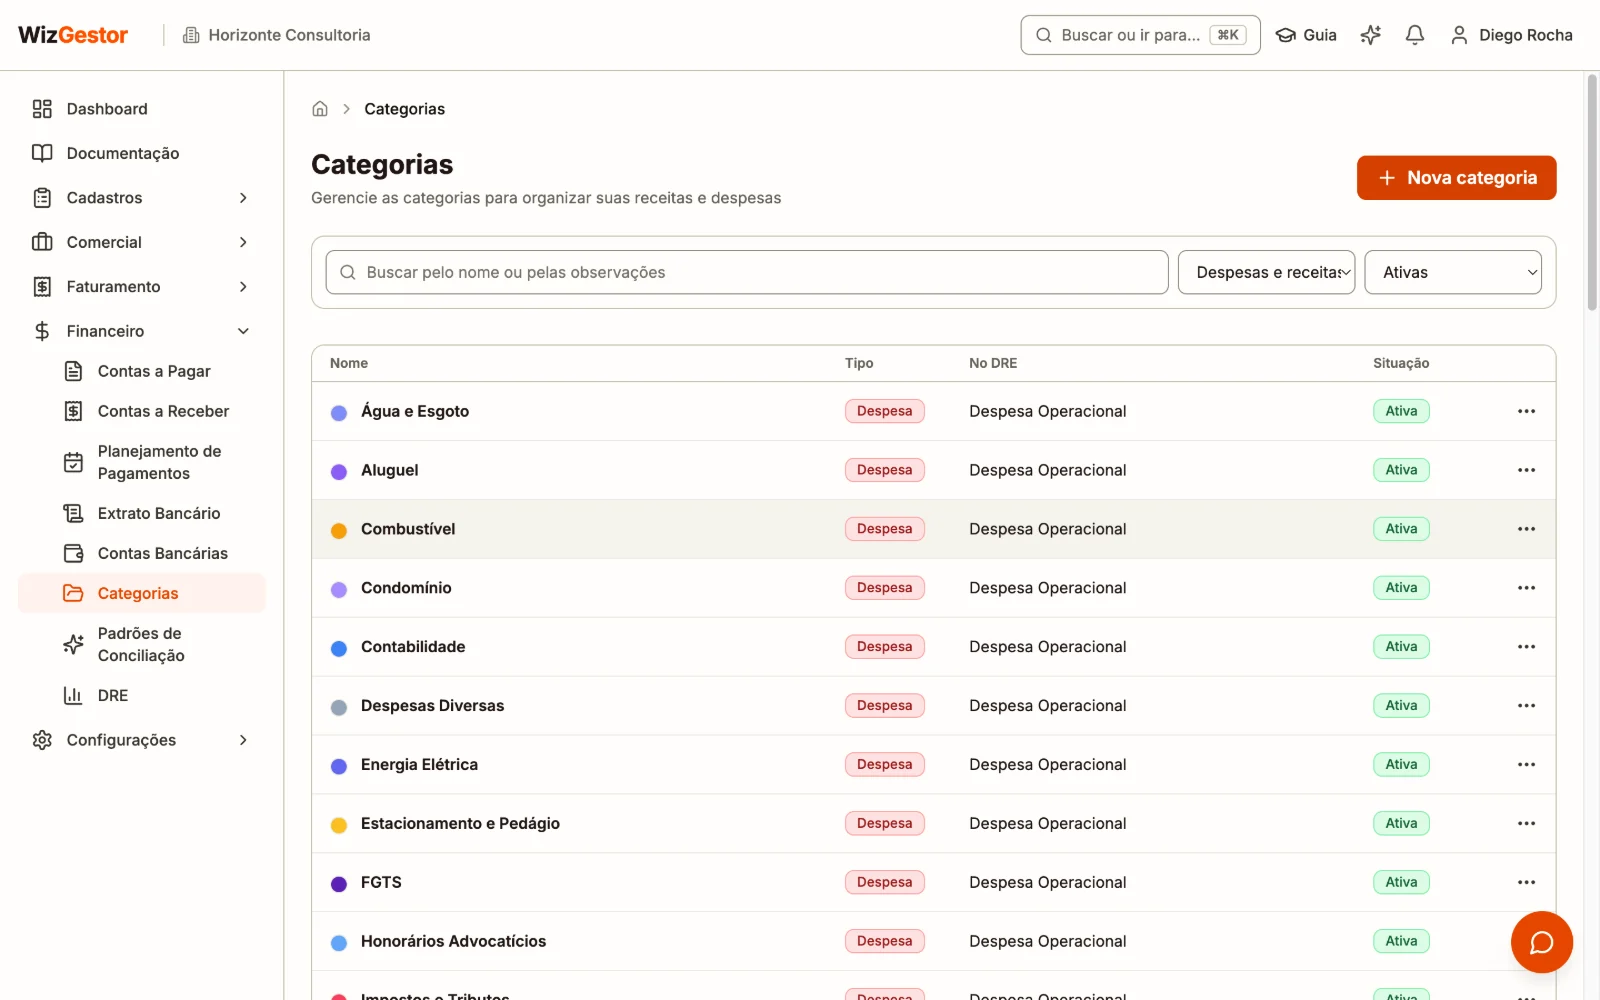Screen dimensions: 1600x1000
Task: Focus the category name search field
Action: point(747,272)
